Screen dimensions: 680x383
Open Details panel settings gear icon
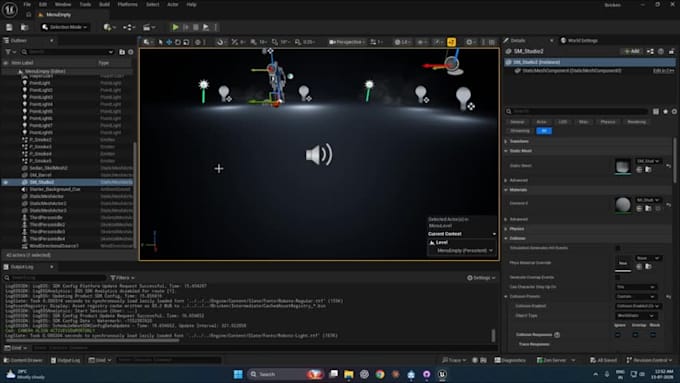[x=674, y=111]
